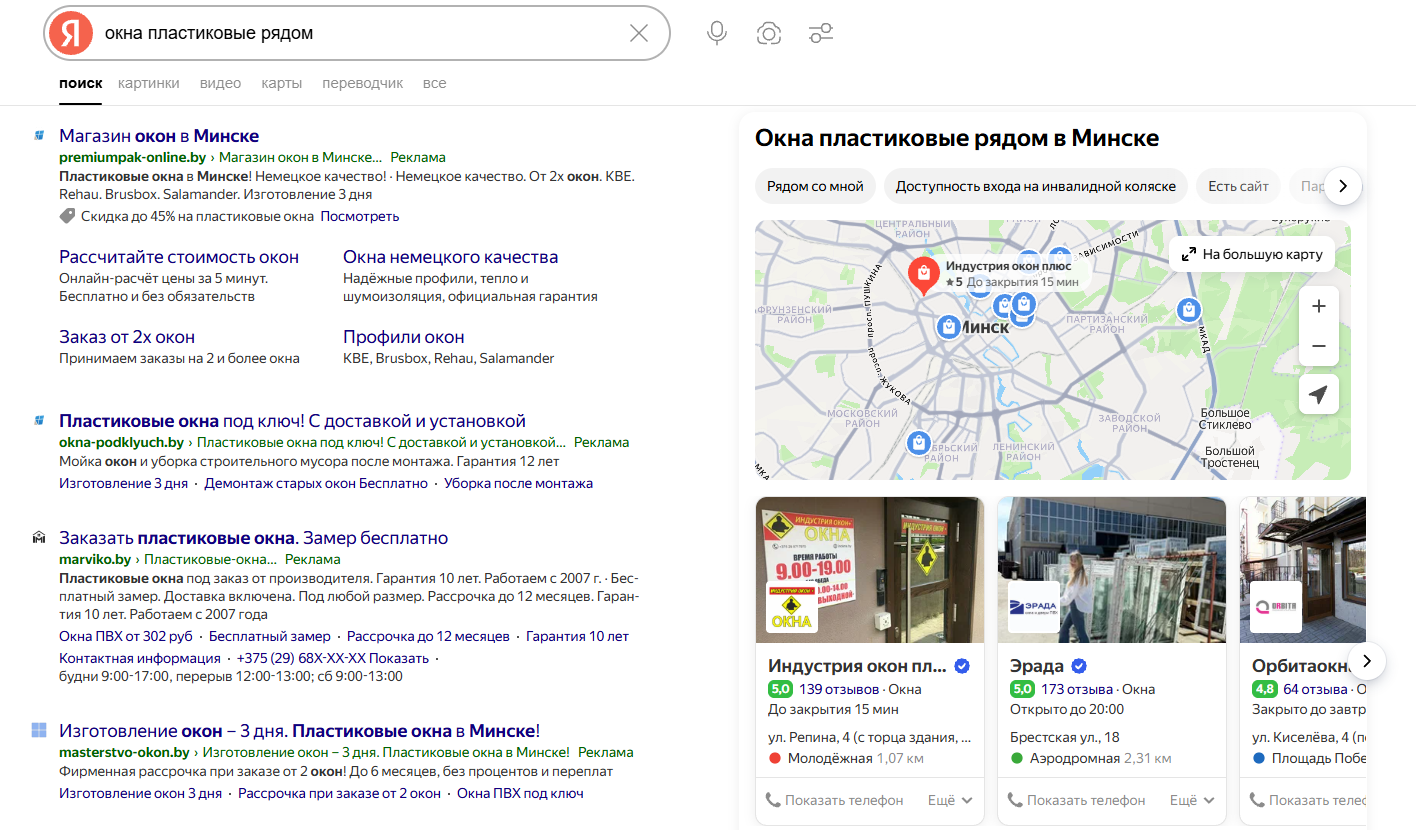Show next business cards with the arrow

pyautogui.click(x=1367, y=661)
